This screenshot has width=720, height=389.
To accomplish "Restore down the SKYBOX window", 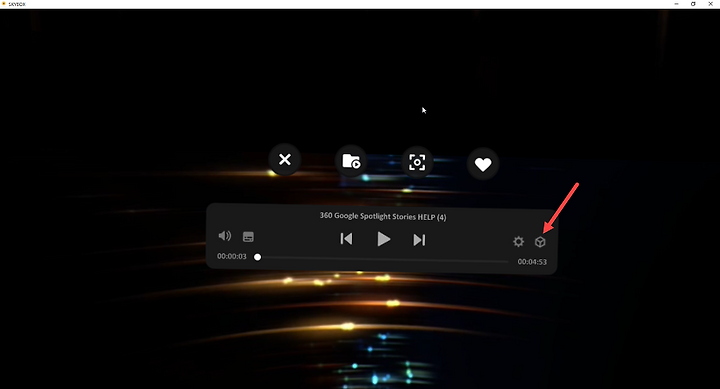I will 693,4.
